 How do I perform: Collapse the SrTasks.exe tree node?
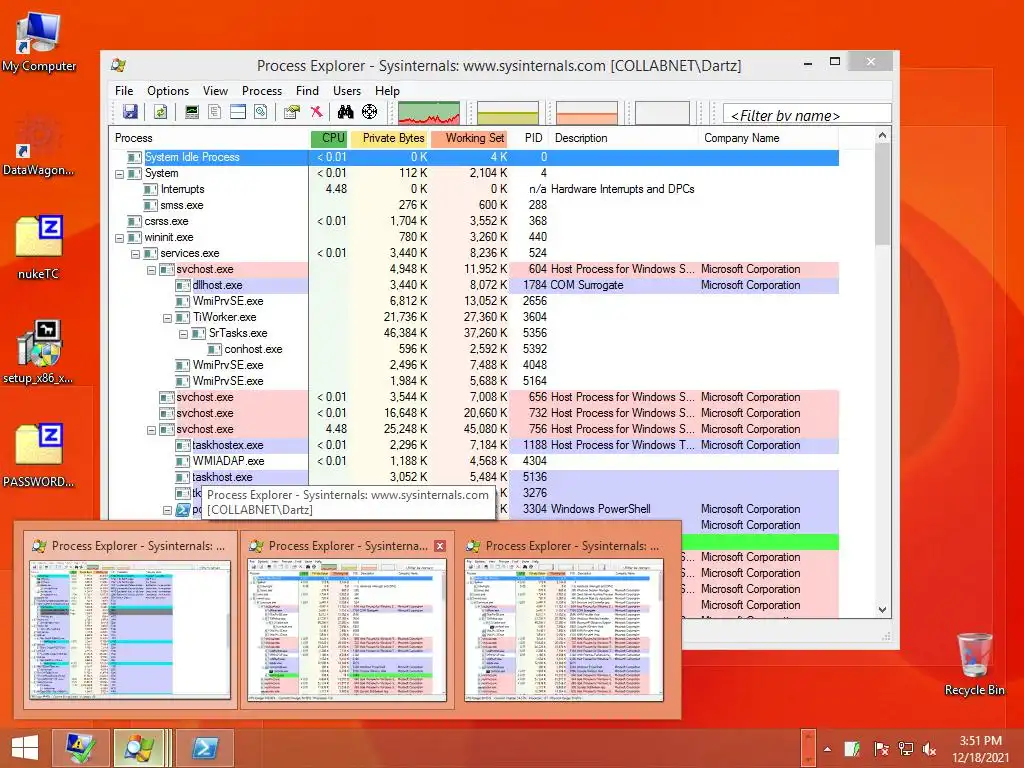(x=184, y=334)
